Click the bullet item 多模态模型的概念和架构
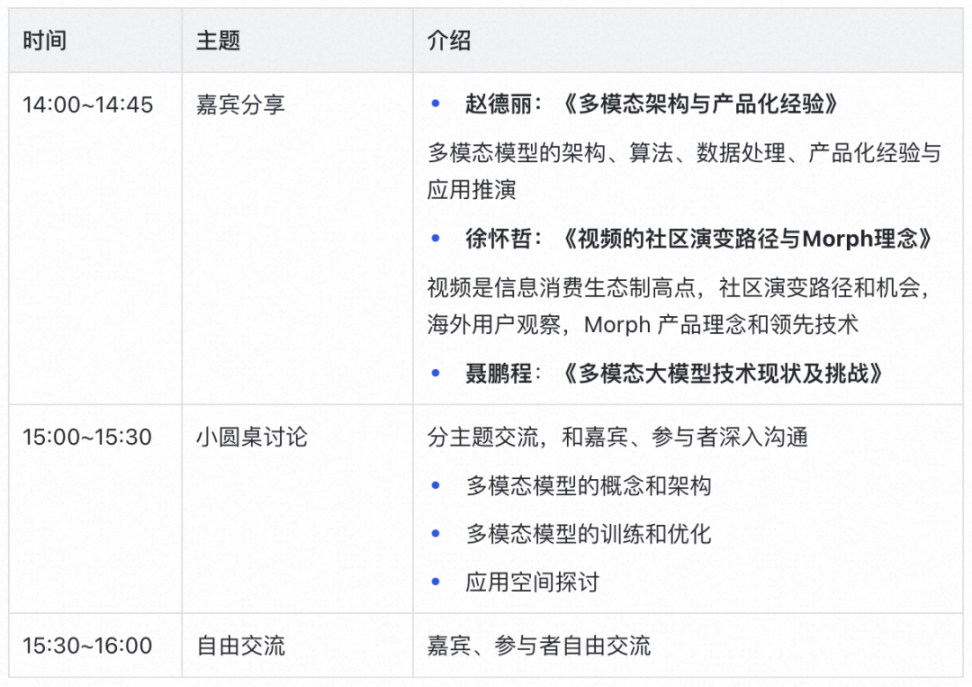Screen dimensions: 972x687 point(588,486)
